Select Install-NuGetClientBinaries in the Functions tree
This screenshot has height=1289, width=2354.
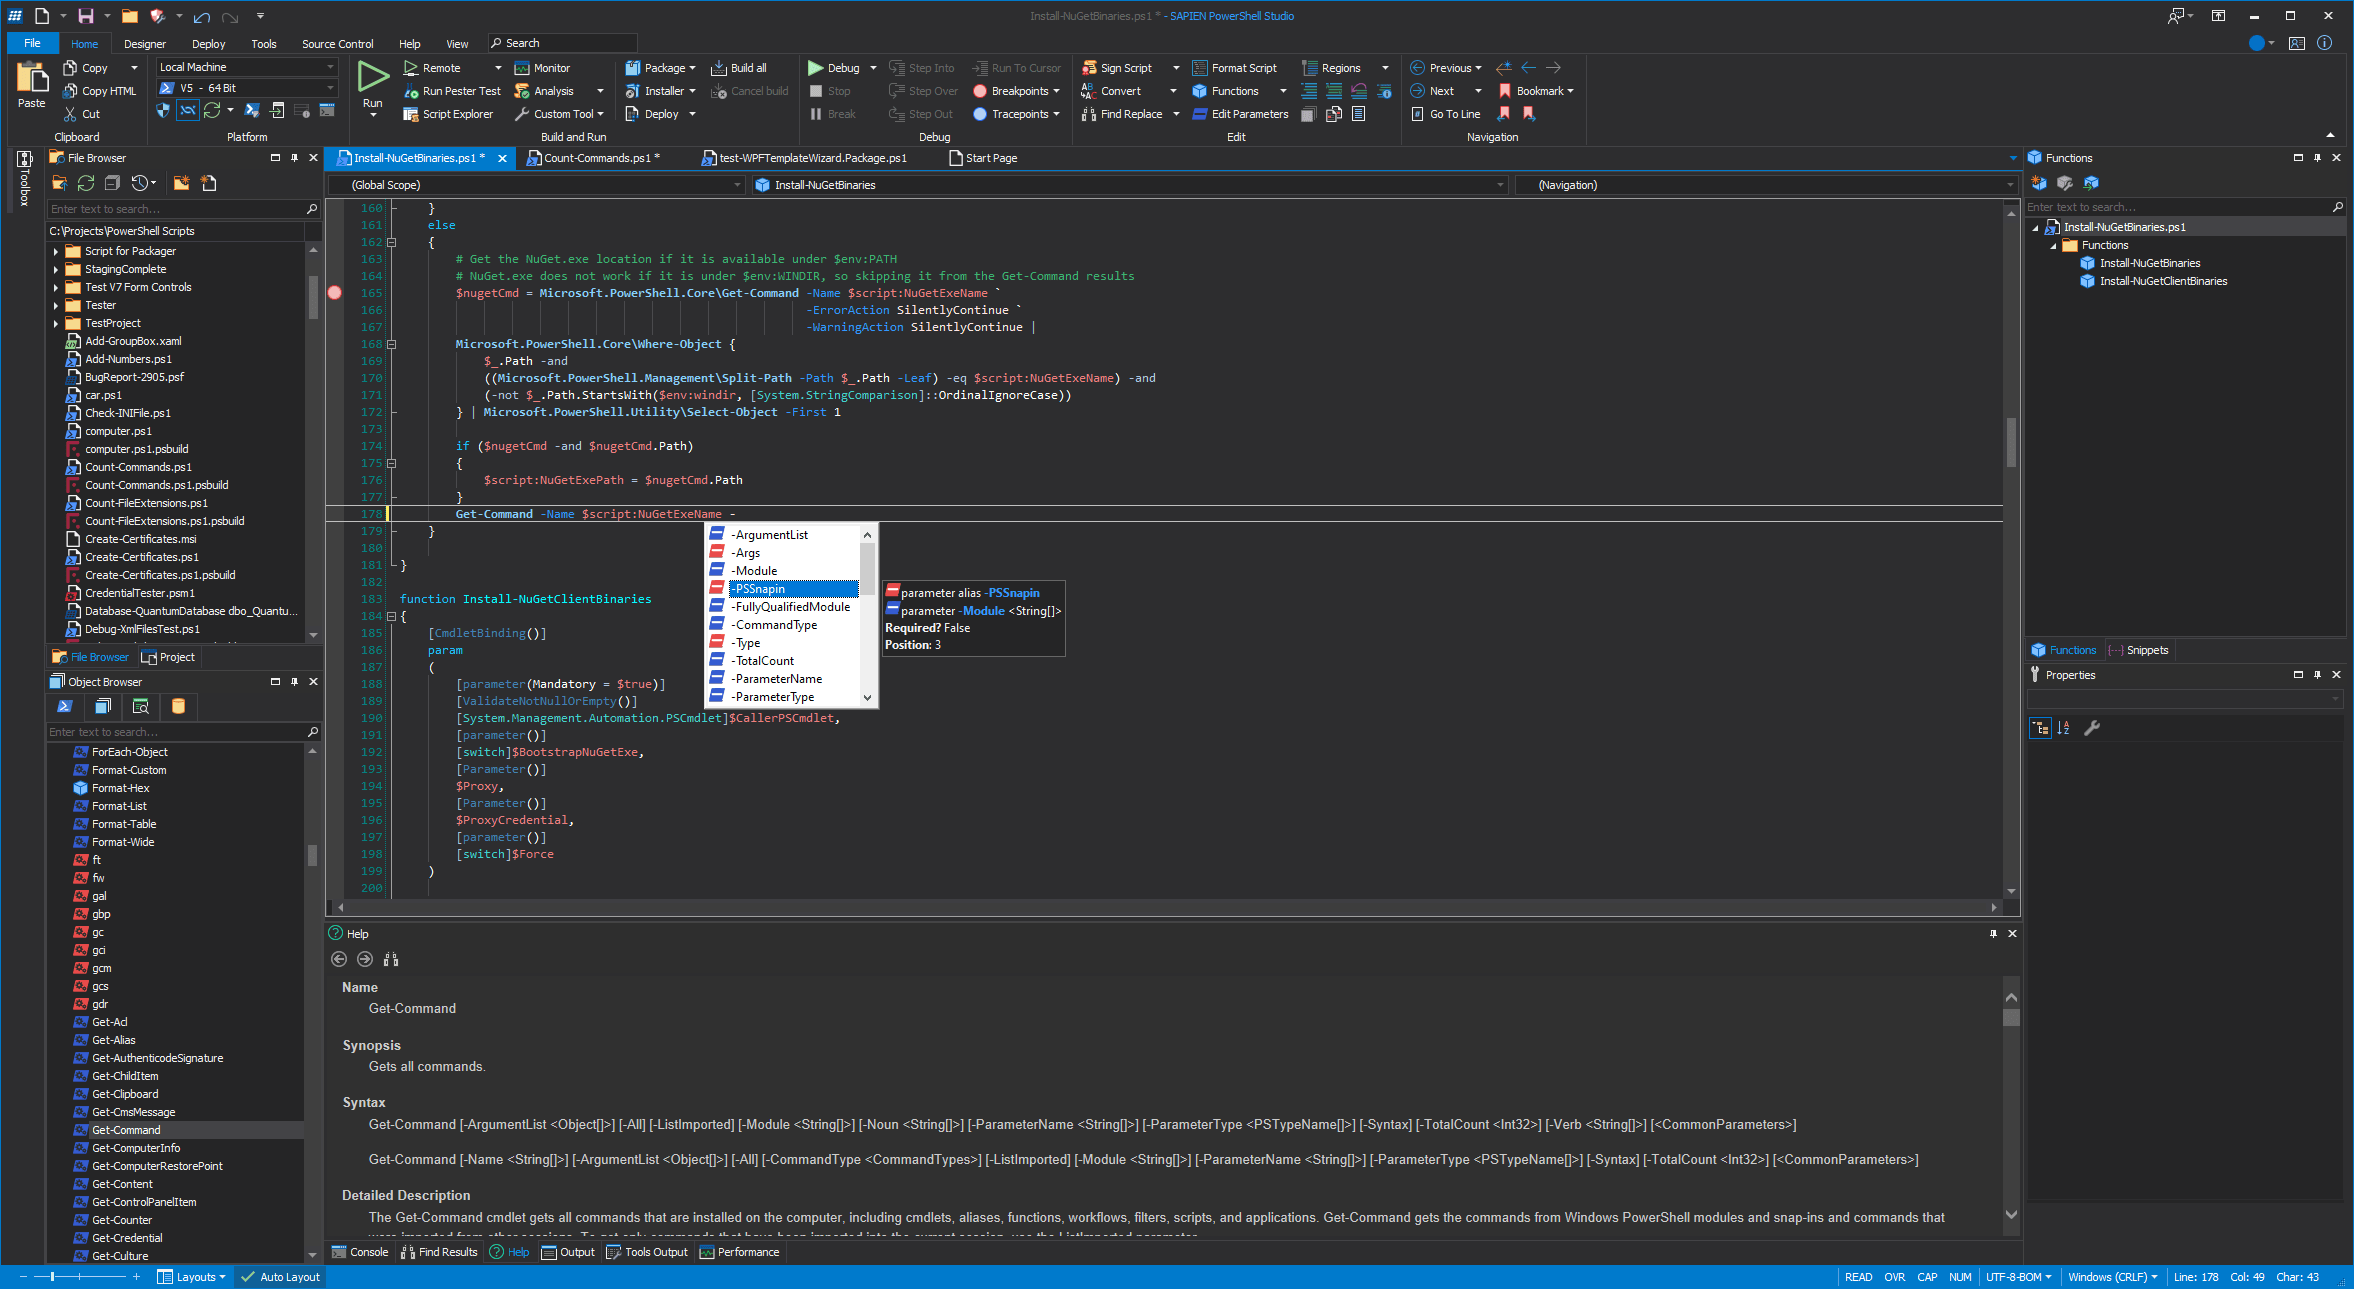2163,281
